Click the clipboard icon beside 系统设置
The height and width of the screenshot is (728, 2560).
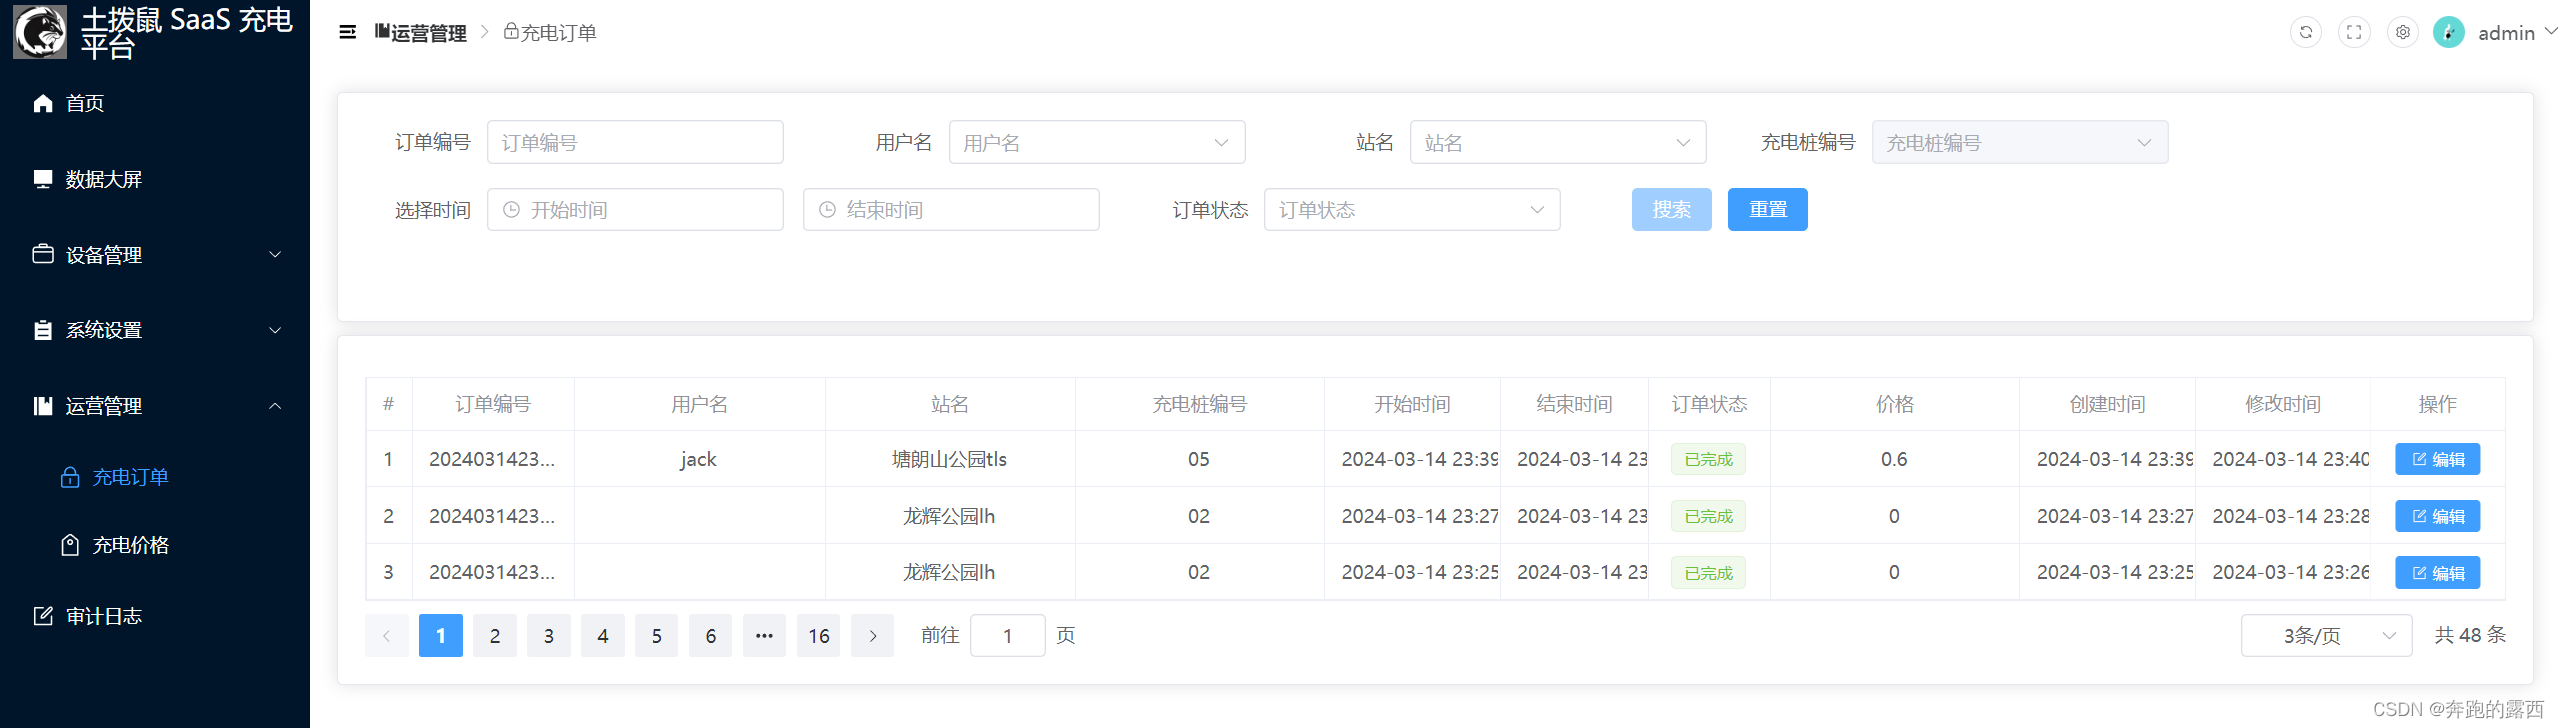pos(43,330)
